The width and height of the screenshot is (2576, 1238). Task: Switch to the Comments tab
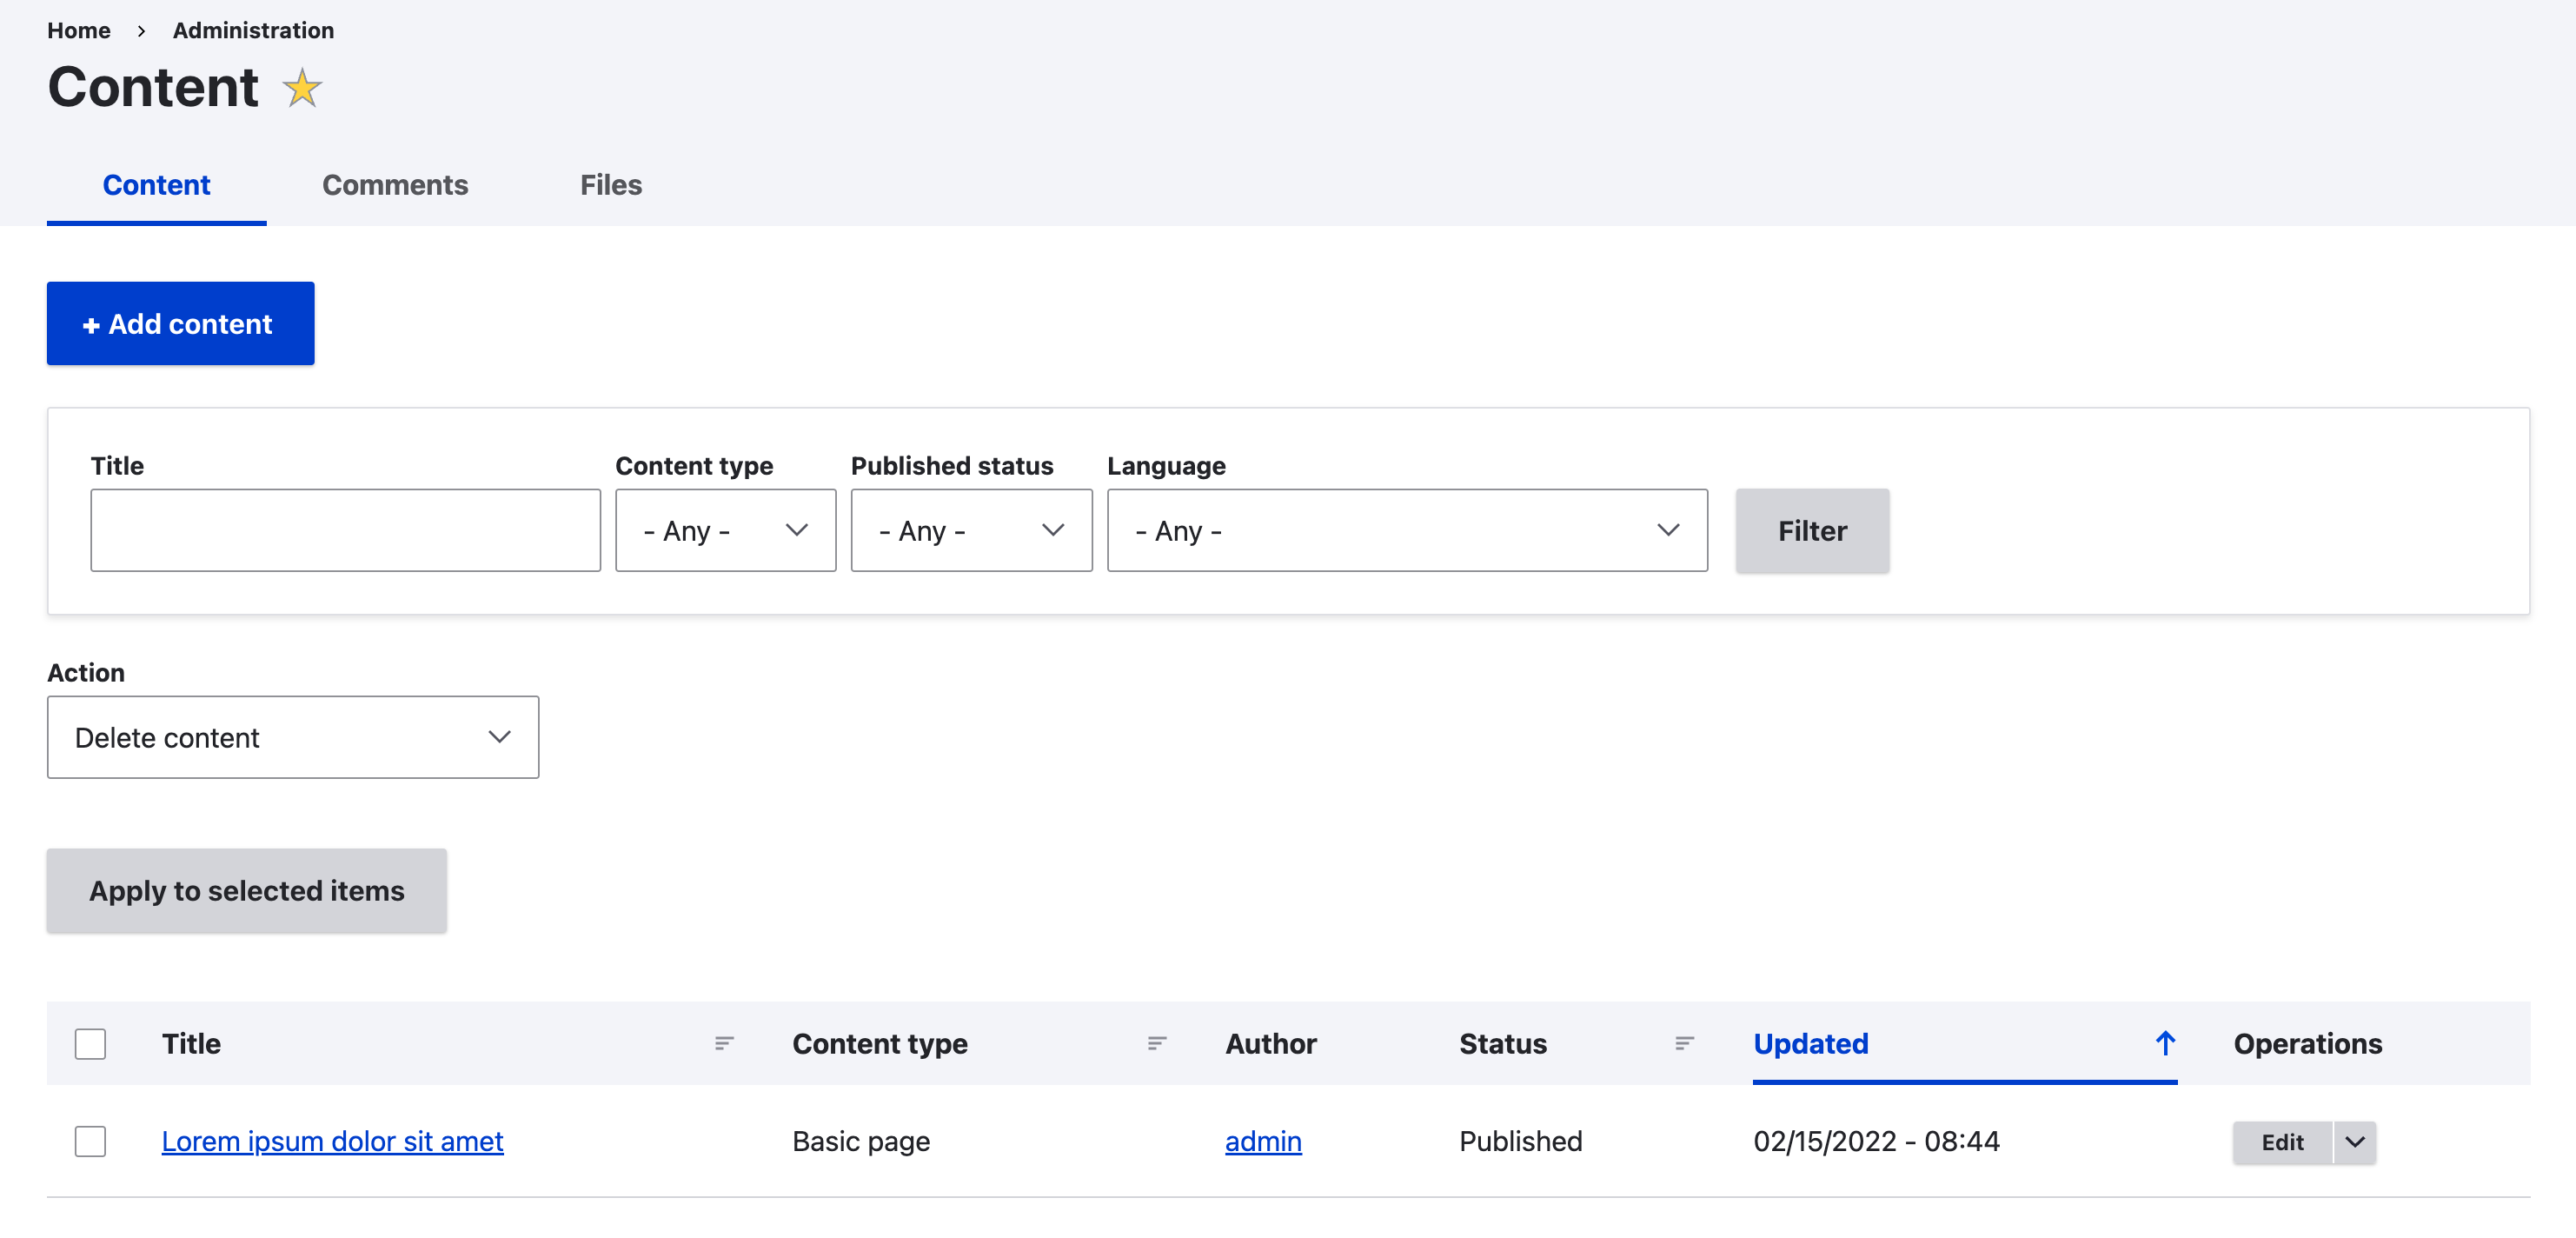396,184
